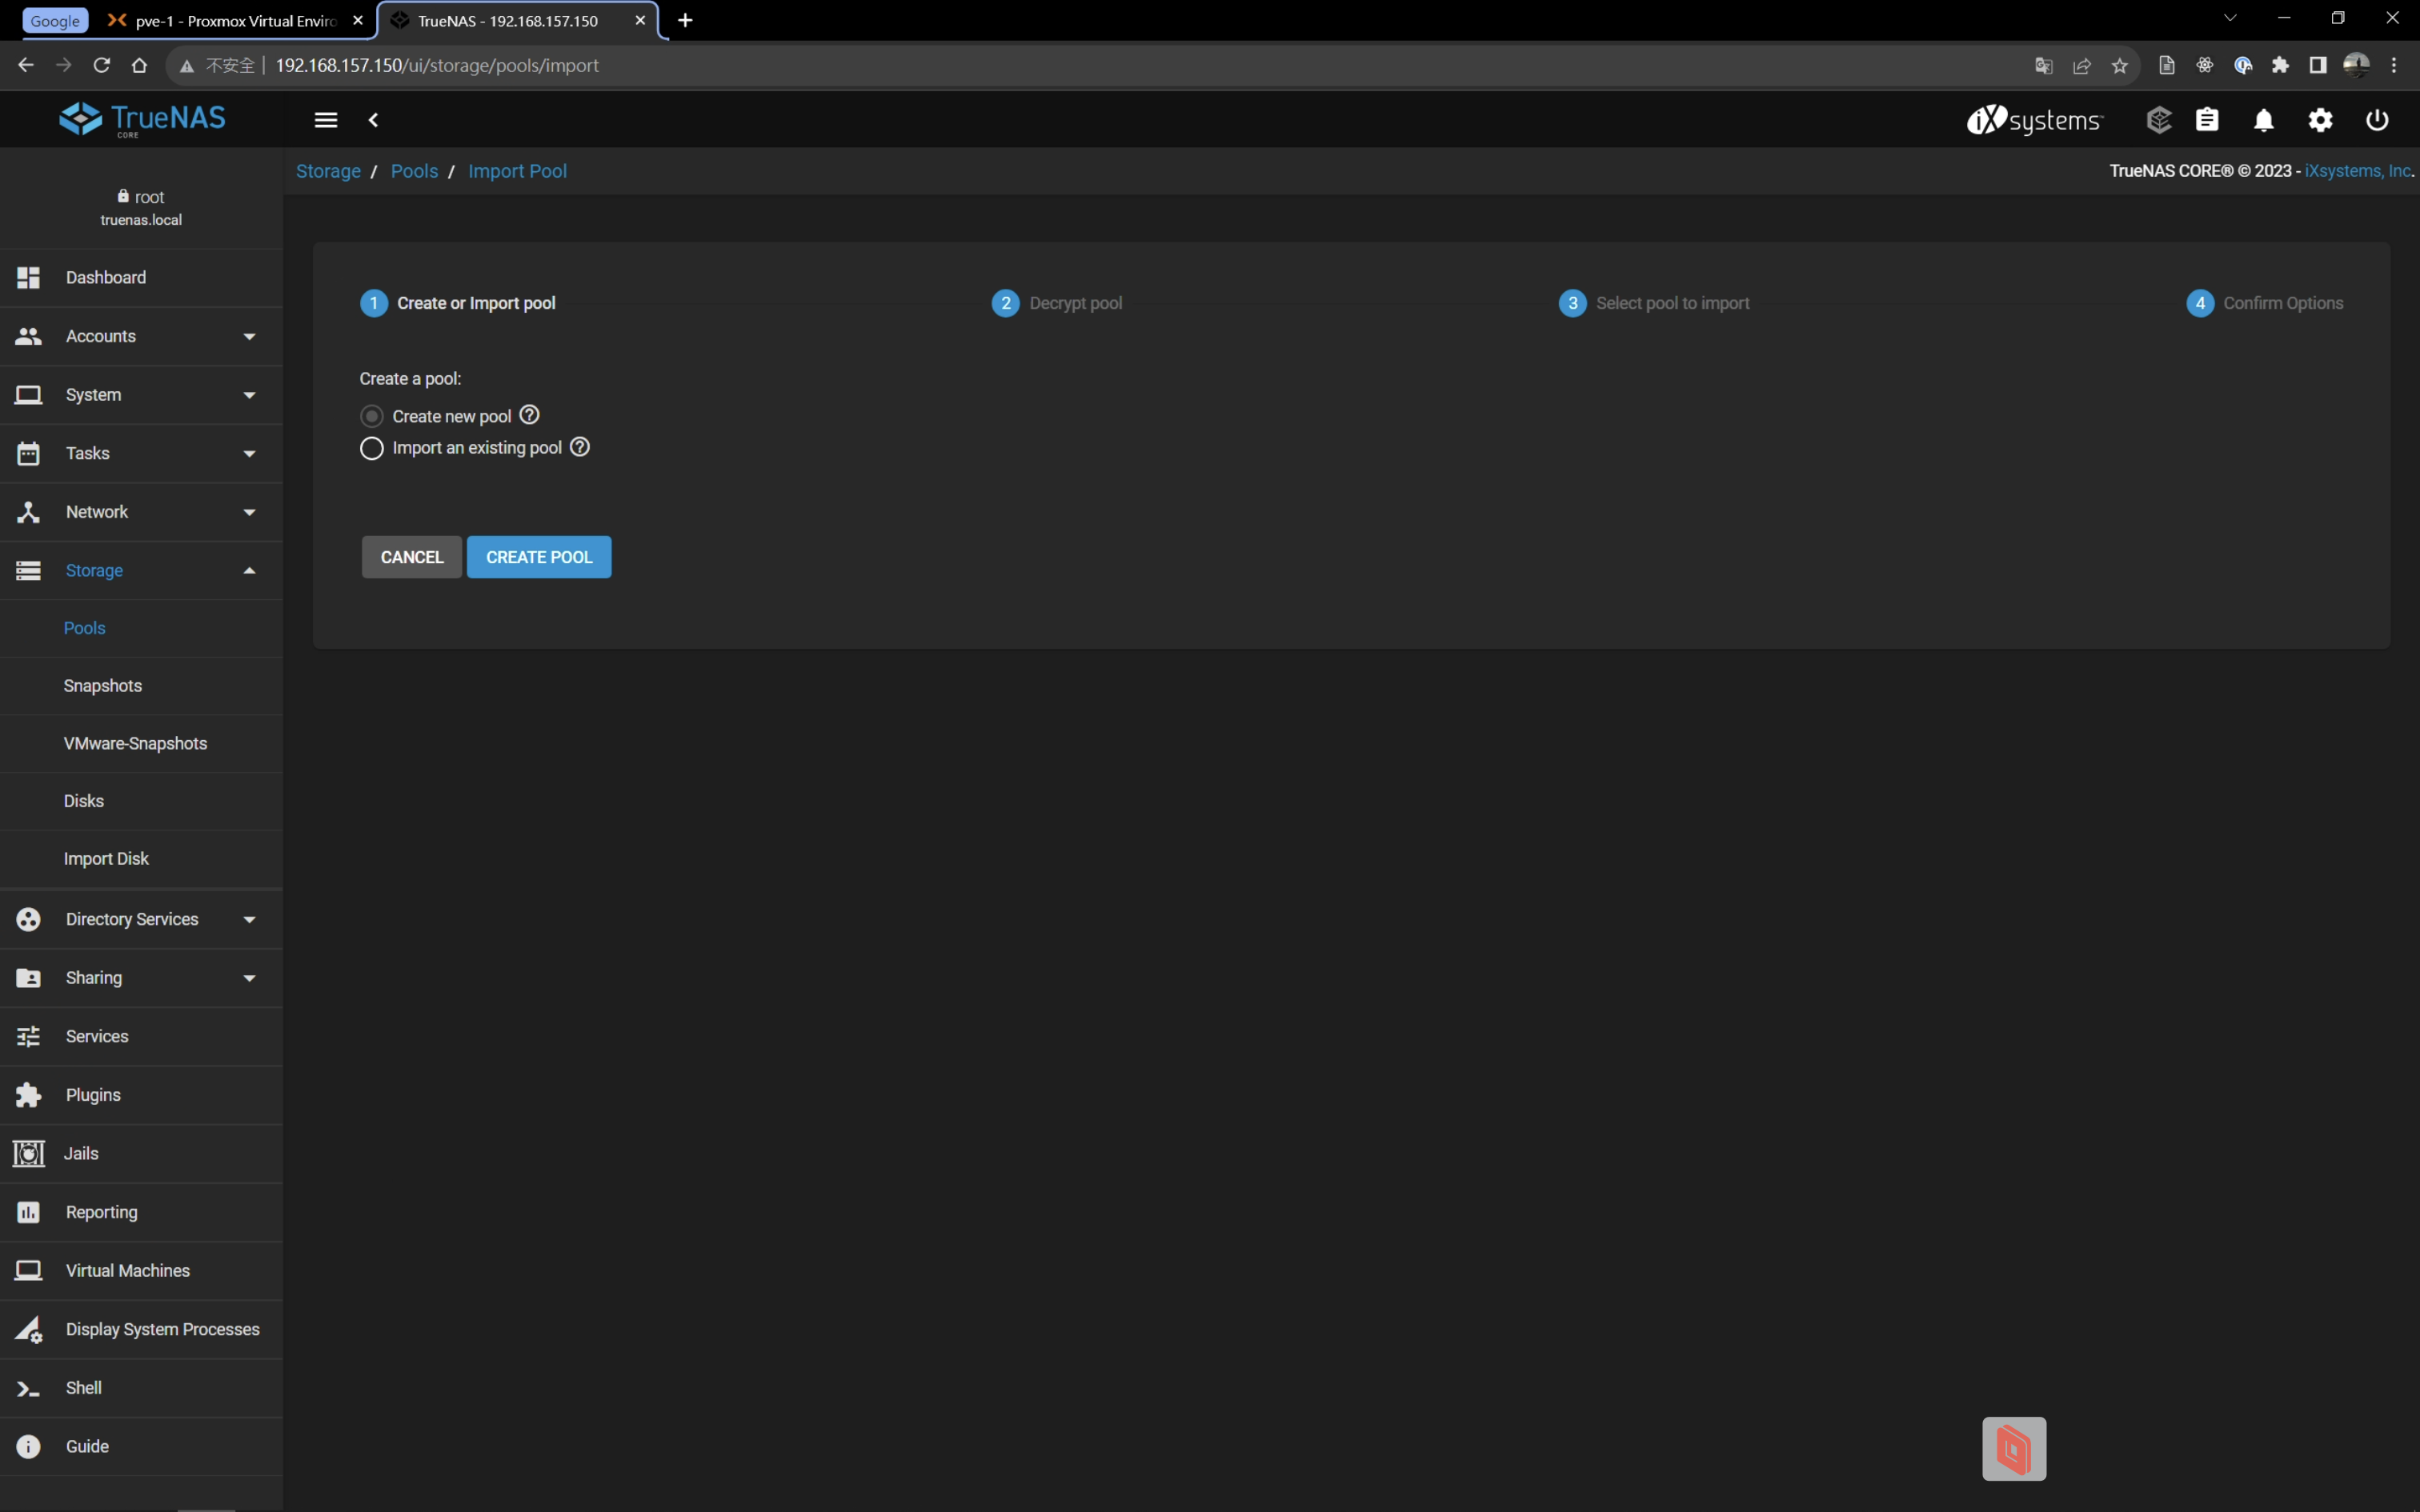The height and width of the screenshot is (1512, 2420).
Task: Select Import an existing pool radio button
Action: click(372, 448)
